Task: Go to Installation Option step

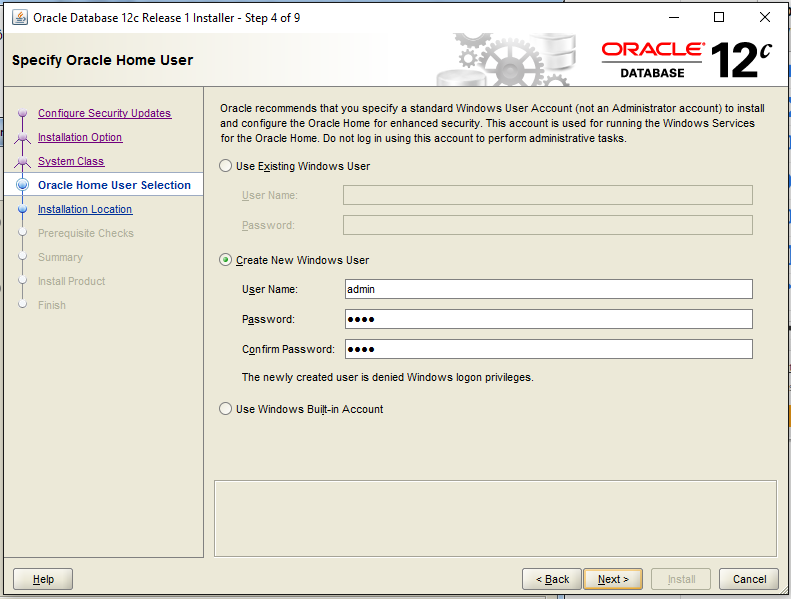Action: click(80, 137)
